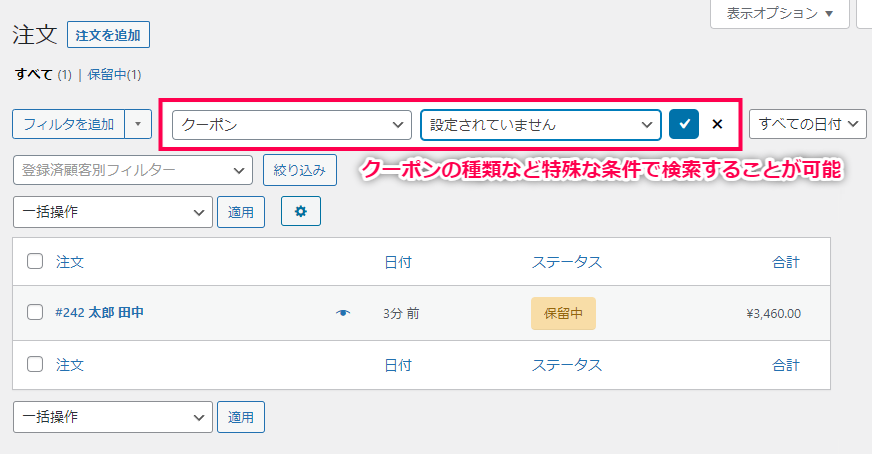
Task: Preview order #242 with the eye icon
Action: (343, 313)
